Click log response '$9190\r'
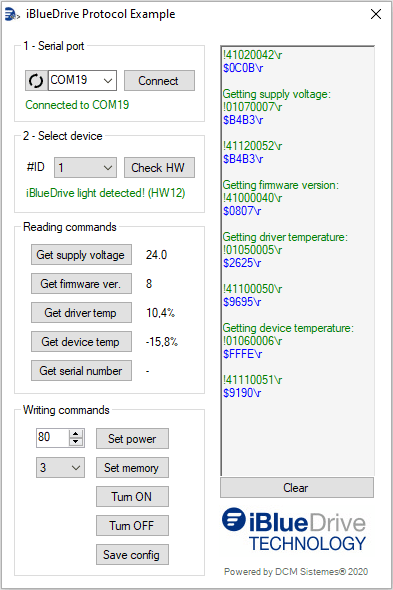The image size is (393, 590). tap(242, 393)
